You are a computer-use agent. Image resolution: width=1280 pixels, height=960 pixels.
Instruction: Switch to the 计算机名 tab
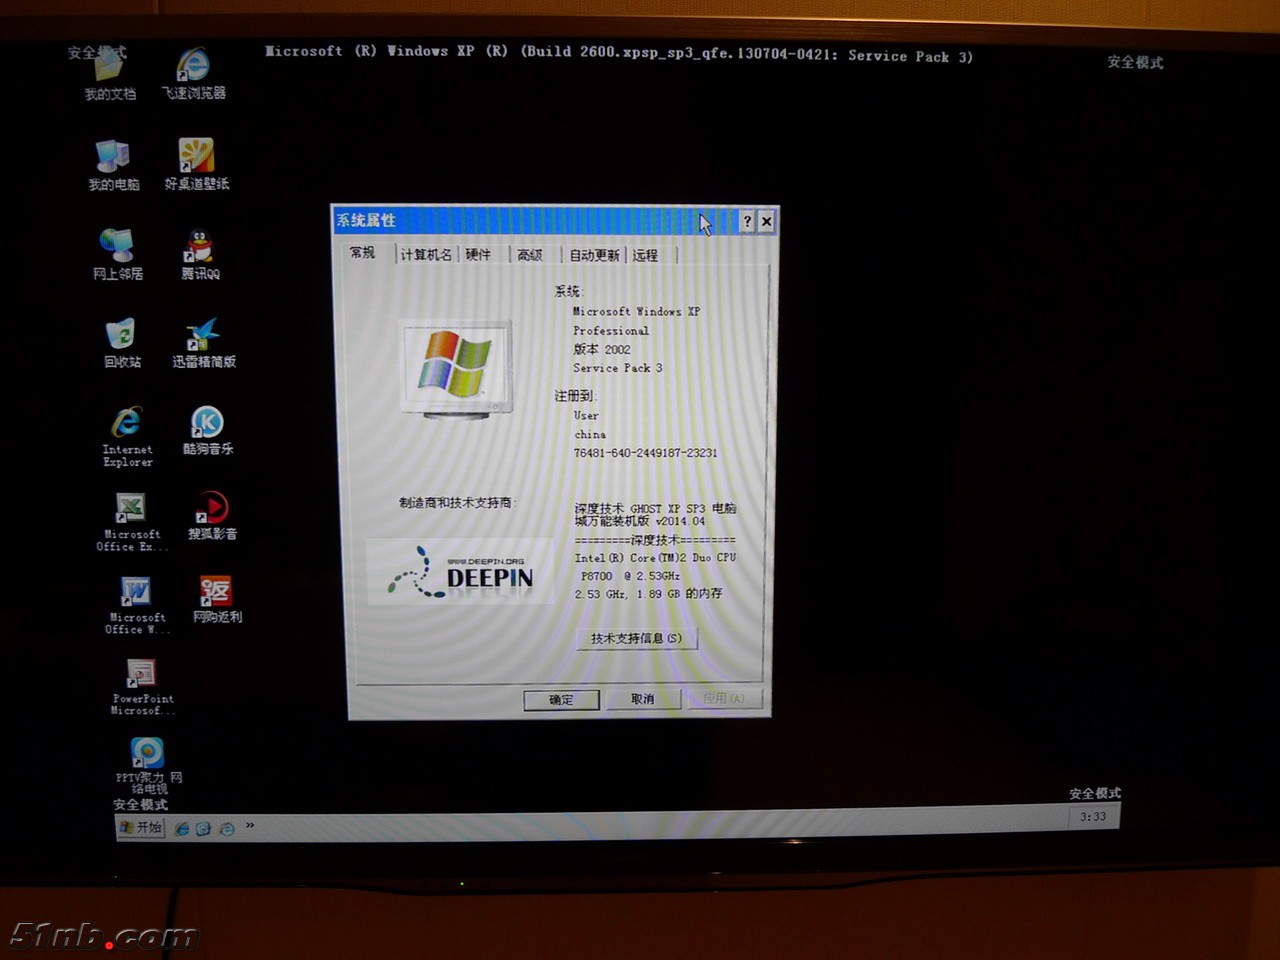point(426,255)
